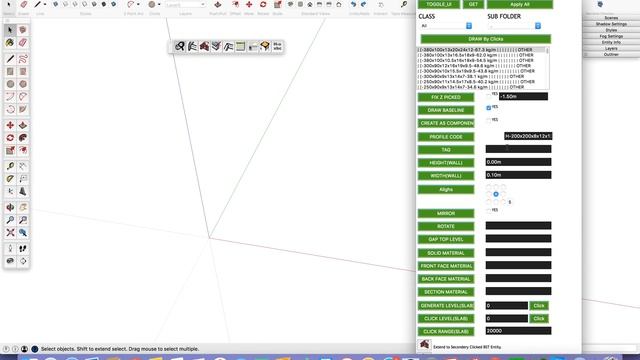The image size is (640, 360).
Task: Expand the Fog Settings tray panel
Action: [611, 36]
